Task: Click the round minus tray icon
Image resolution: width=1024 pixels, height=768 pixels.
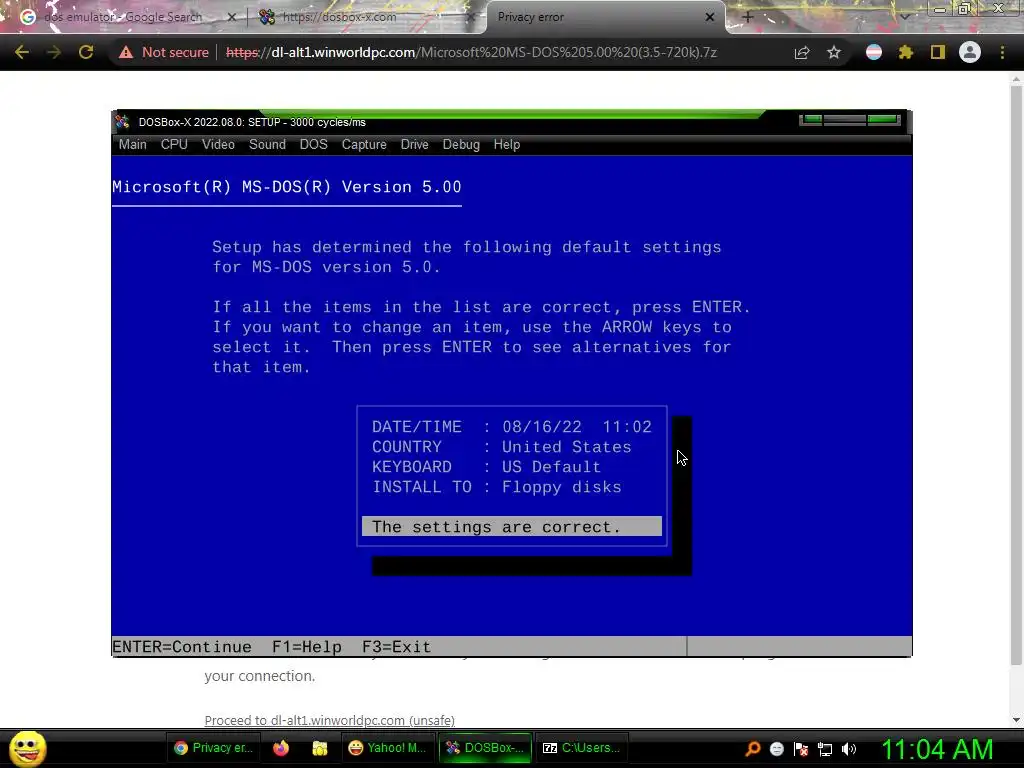Action: [x=776, y=749]
